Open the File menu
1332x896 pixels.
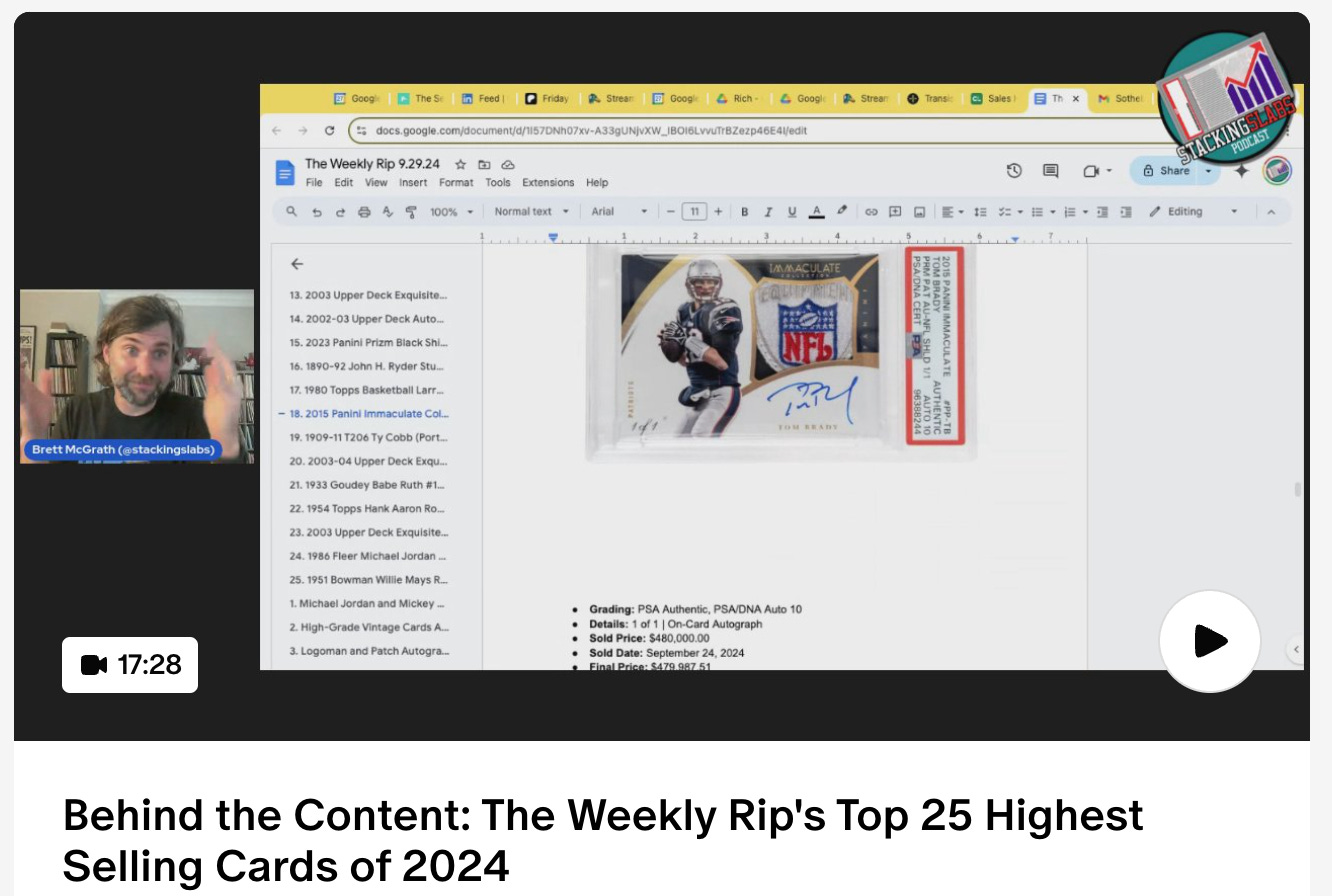tap(314, 183)
